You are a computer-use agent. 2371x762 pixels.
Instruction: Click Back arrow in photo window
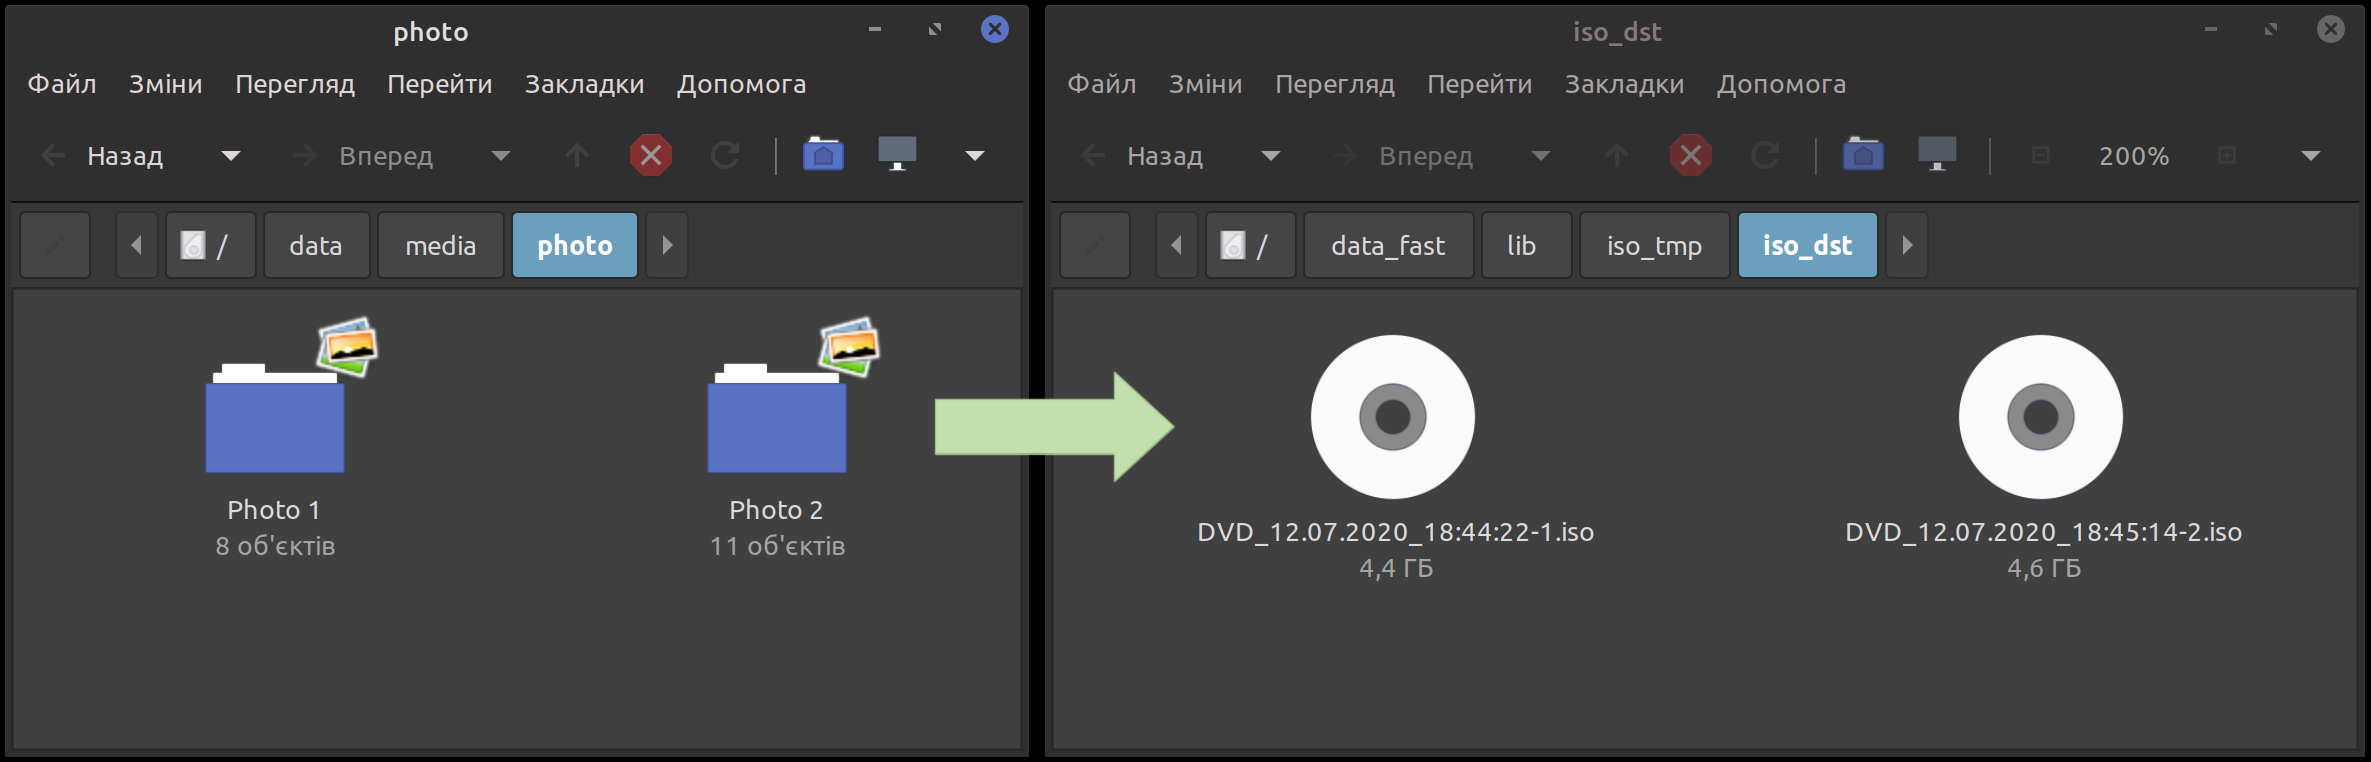tap(53, 155)
